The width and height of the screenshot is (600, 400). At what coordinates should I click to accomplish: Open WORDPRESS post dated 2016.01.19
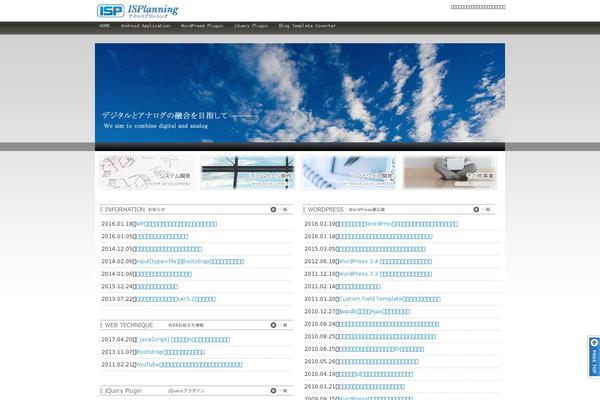coord(398,224)
